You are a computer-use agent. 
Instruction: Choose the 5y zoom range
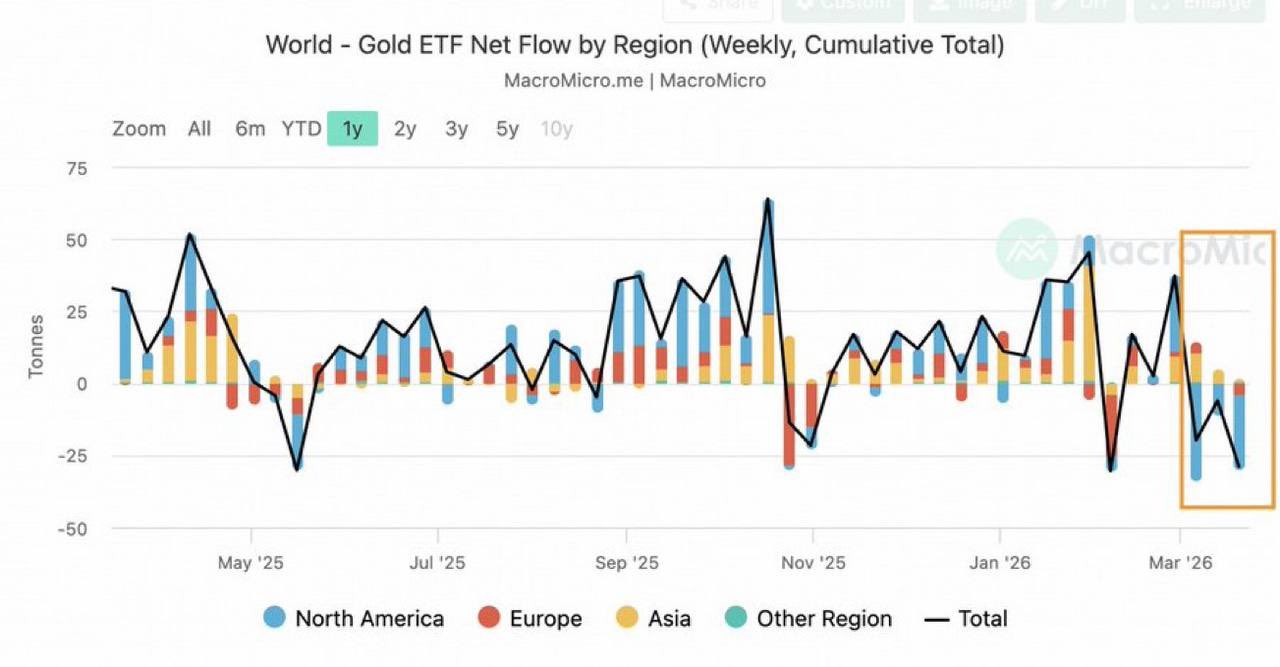point(507,129)
